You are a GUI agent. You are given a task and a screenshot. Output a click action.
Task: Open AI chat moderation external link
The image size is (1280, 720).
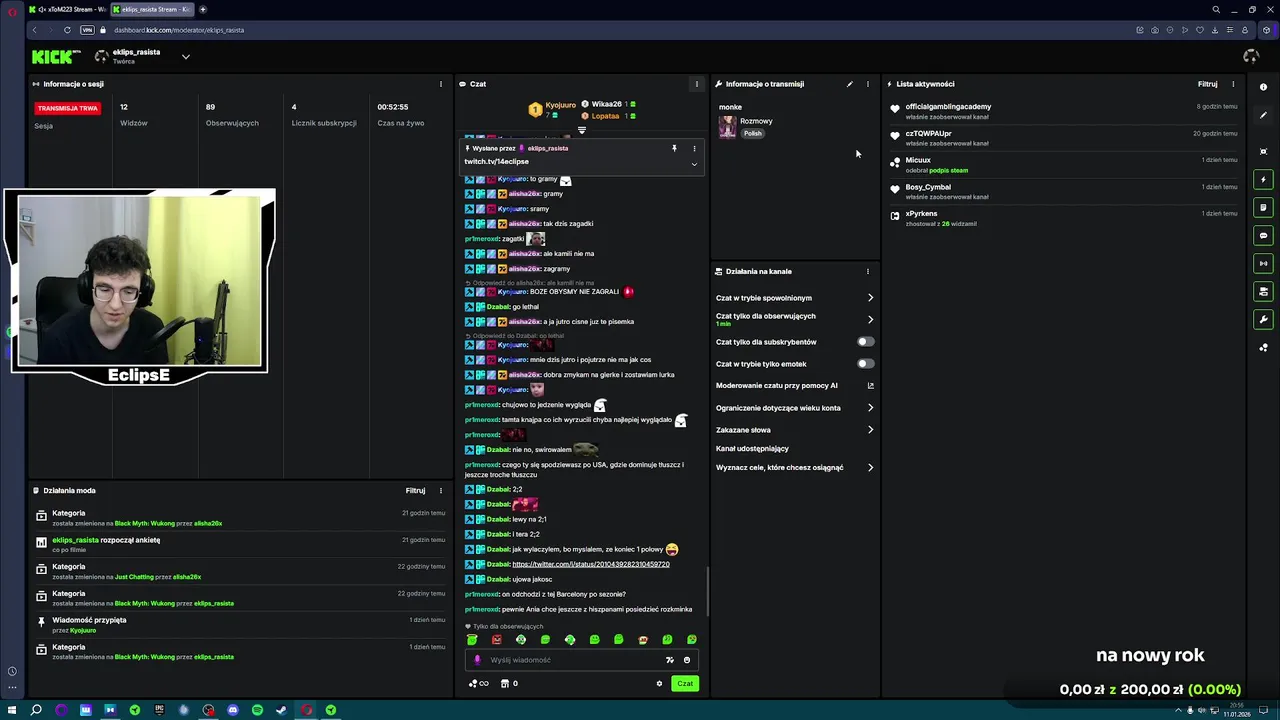click(x=870, y=385)
